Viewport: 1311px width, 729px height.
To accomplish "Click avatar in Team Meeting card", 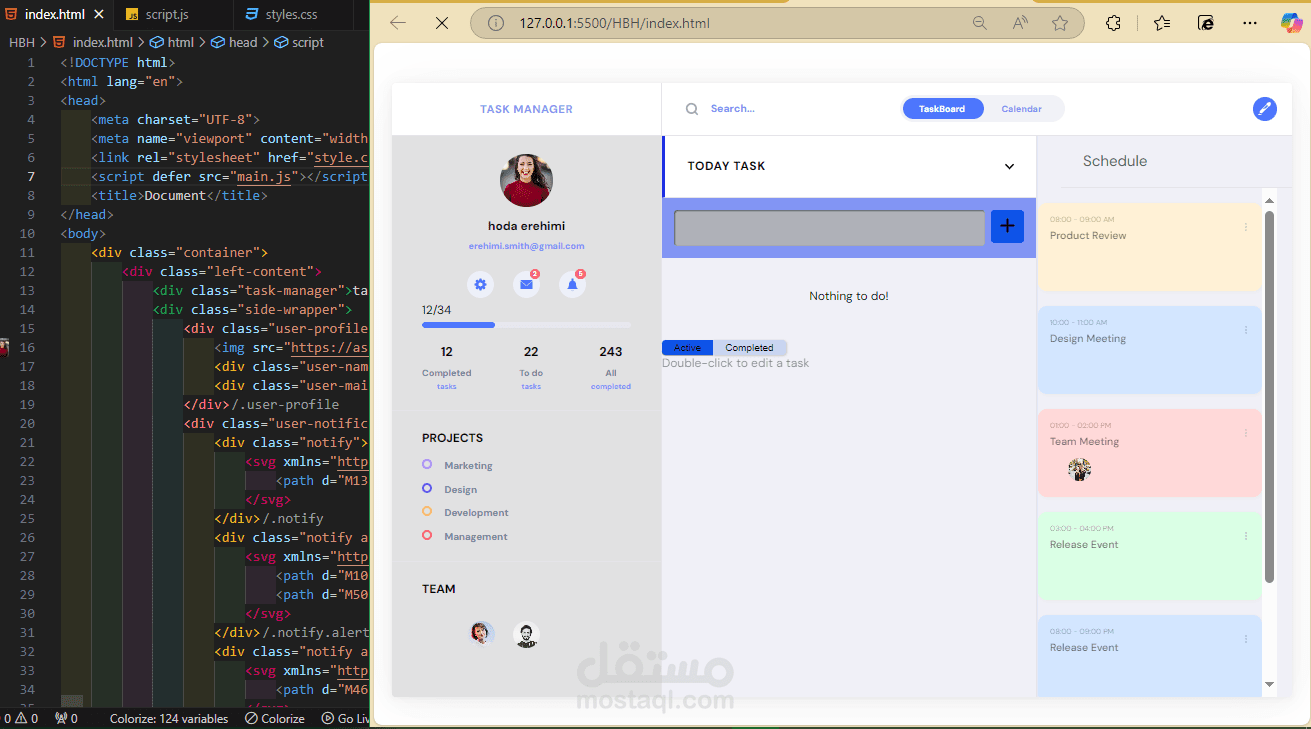I will point(1079,469).
